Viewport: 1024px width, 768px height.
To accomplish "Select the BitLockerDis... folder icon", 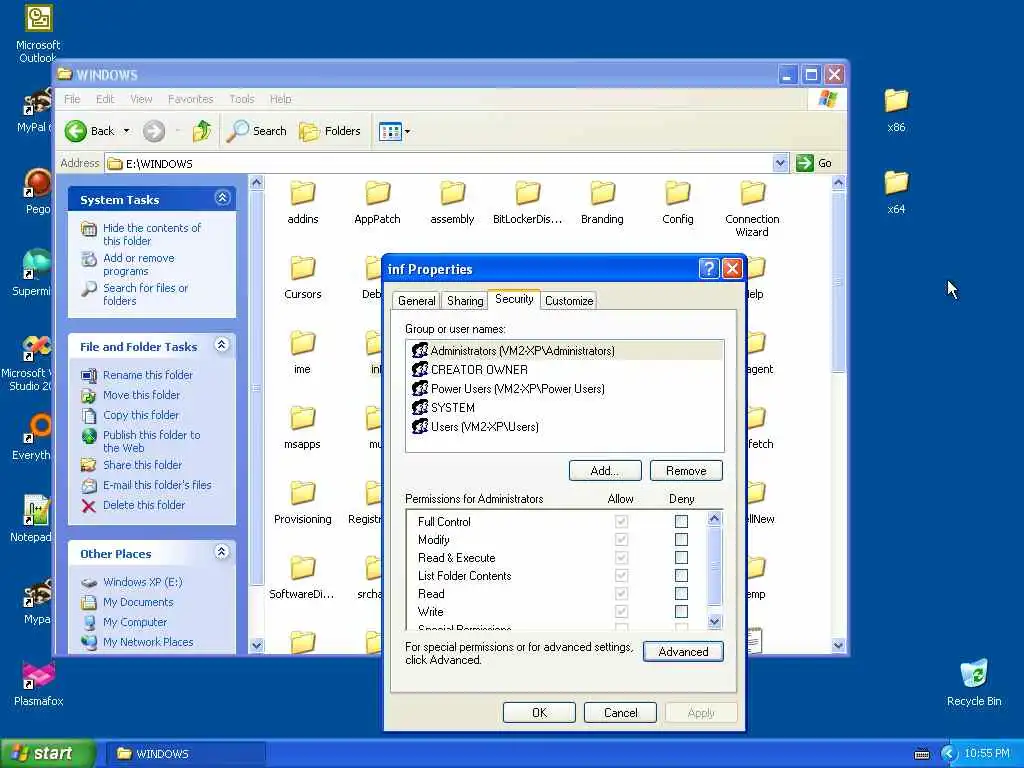I will [528, 193].
